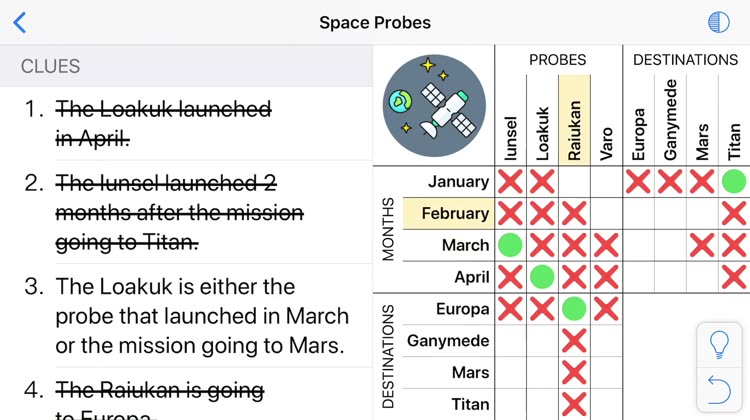
Task: Select clue 3 about Loakuk and Mars
Action: coord(202,316)
